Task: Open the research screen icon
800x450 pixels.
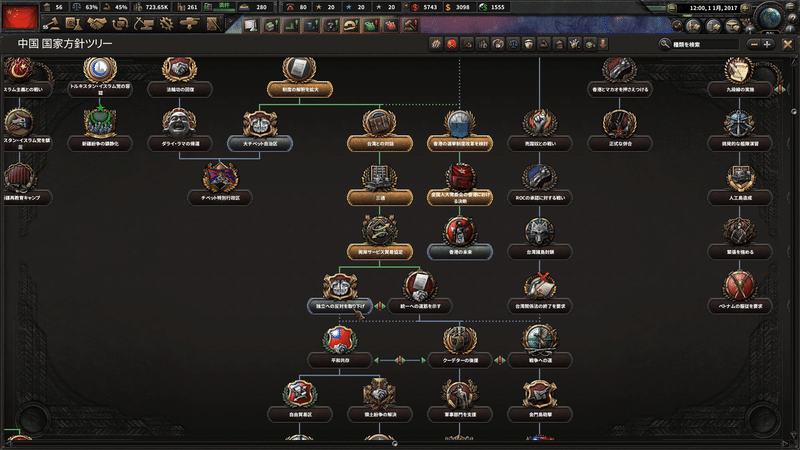Action: (x=74, y=23)
